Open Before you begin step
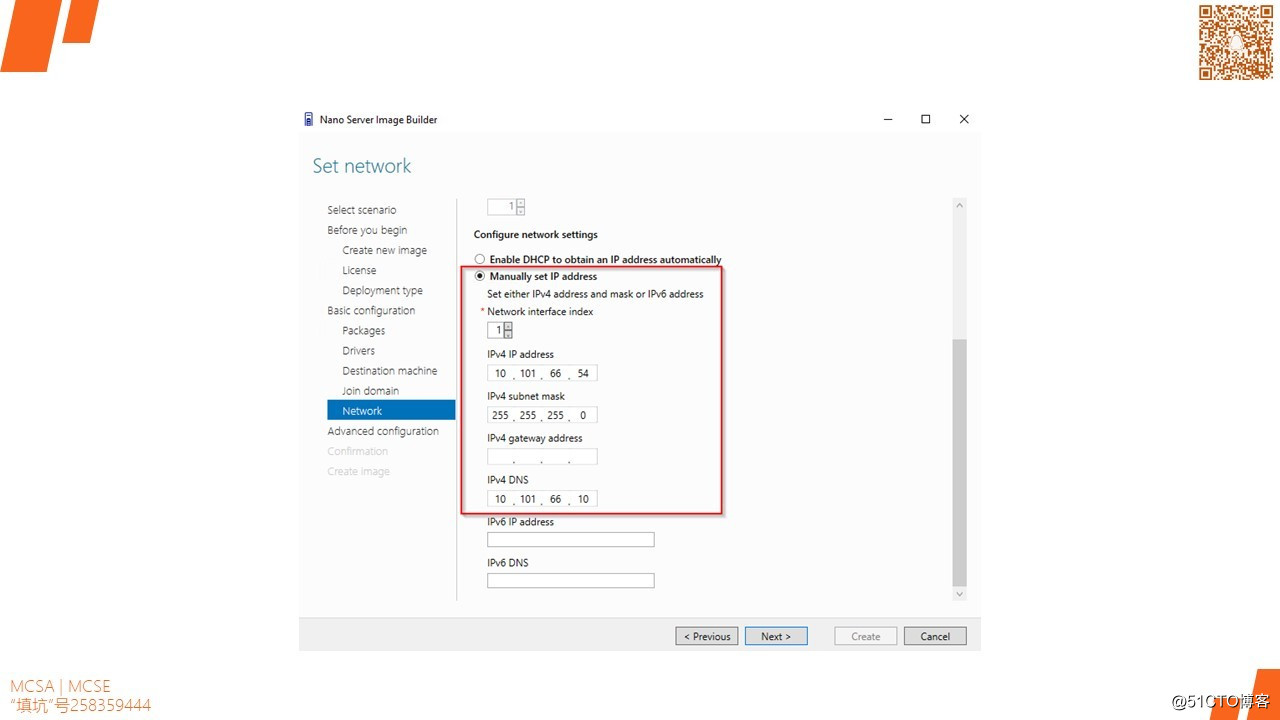Viewport: 1280px width, 720px height. 367,230
